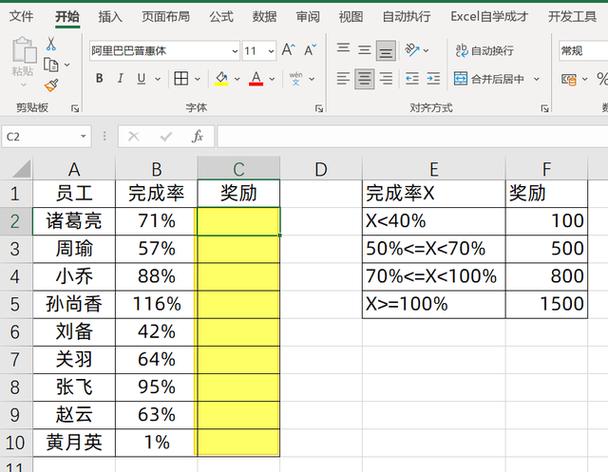This screenshot has width=608, height=472.
Task: Click the accounting number format icon
Action: (569, 80)
